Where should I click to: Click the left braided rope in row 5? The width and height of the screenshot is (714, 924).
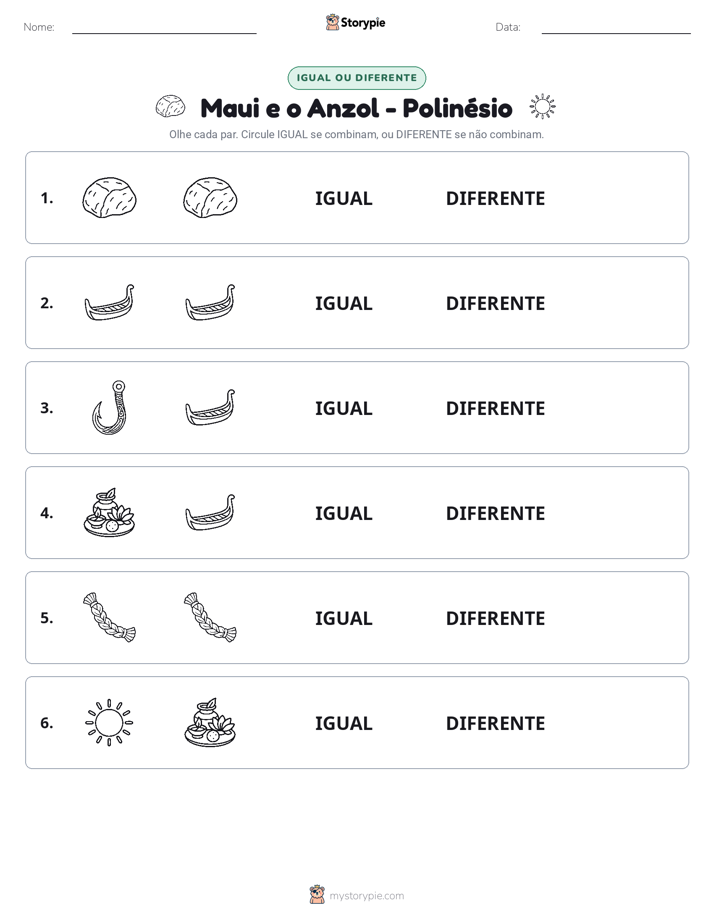[110, 618]
